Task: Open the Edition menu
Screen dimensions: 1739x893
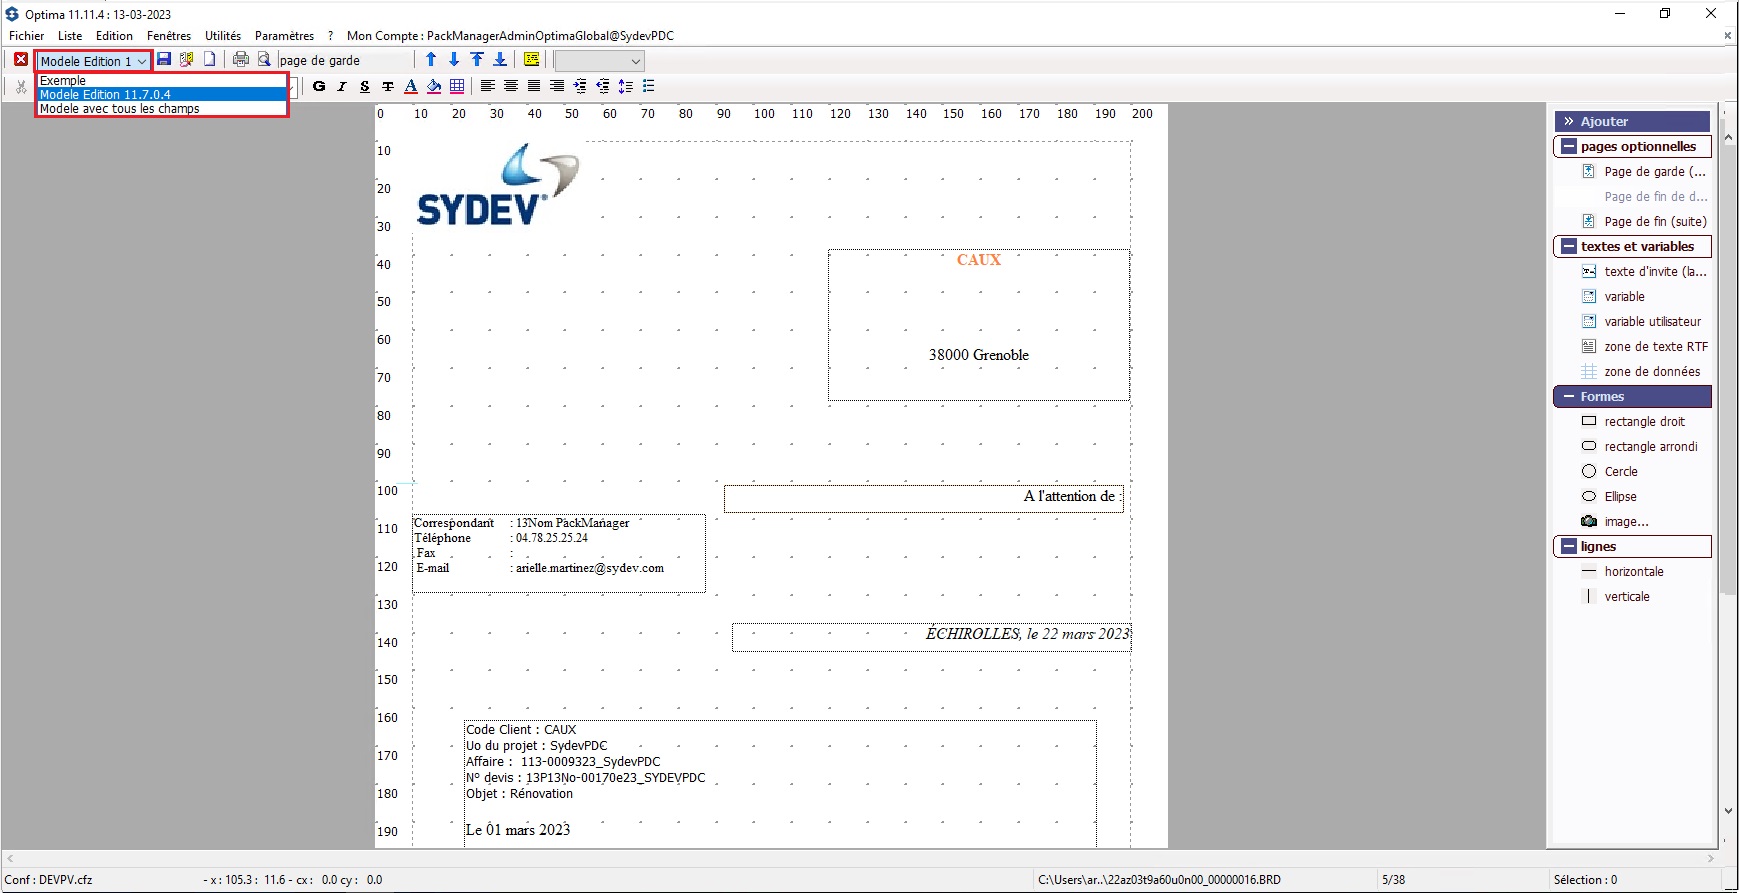Action: click(114, 35)
